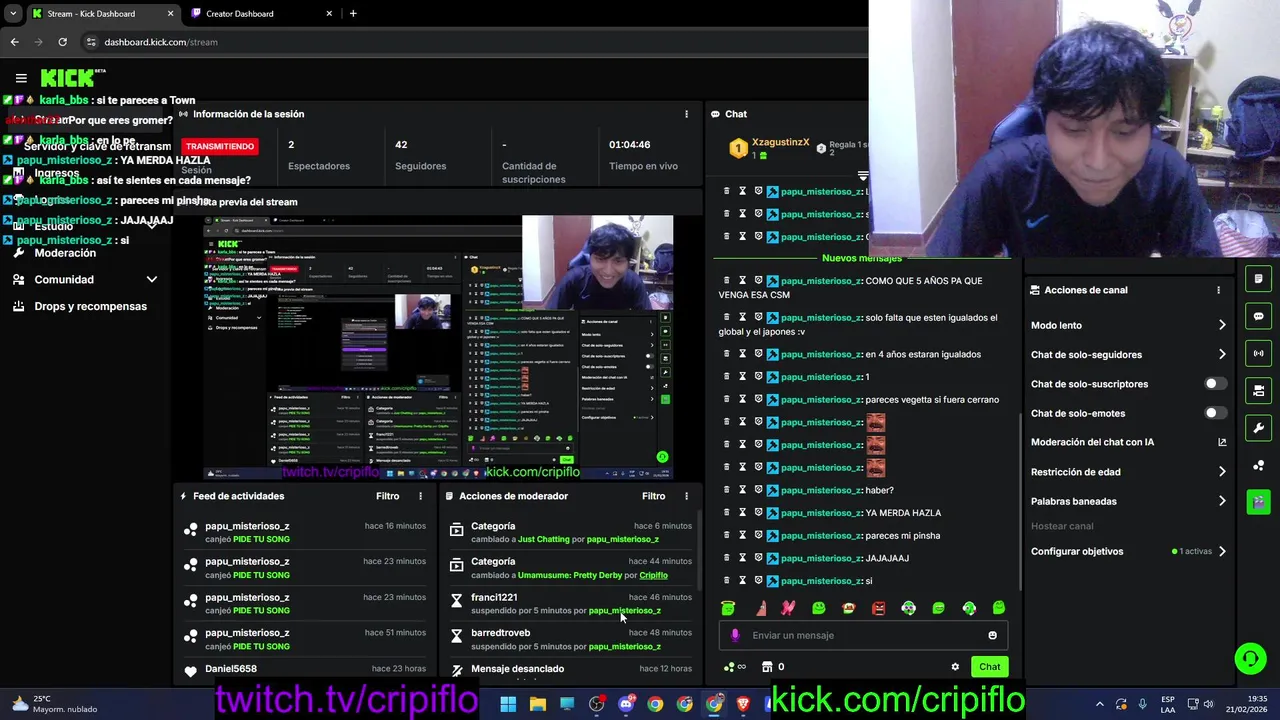
Task: Click the channel points infinity icon below chat
Action: click(x=735, y=667)
